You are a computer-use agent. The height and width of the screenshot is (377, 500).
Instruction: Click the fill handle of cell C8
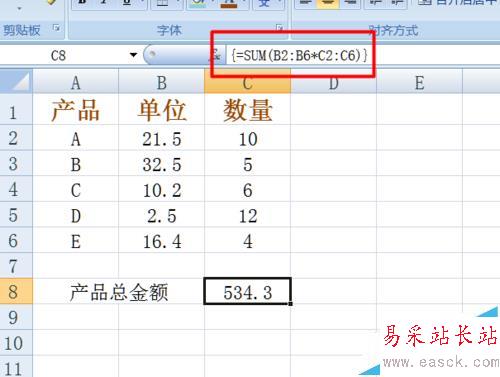291,303
